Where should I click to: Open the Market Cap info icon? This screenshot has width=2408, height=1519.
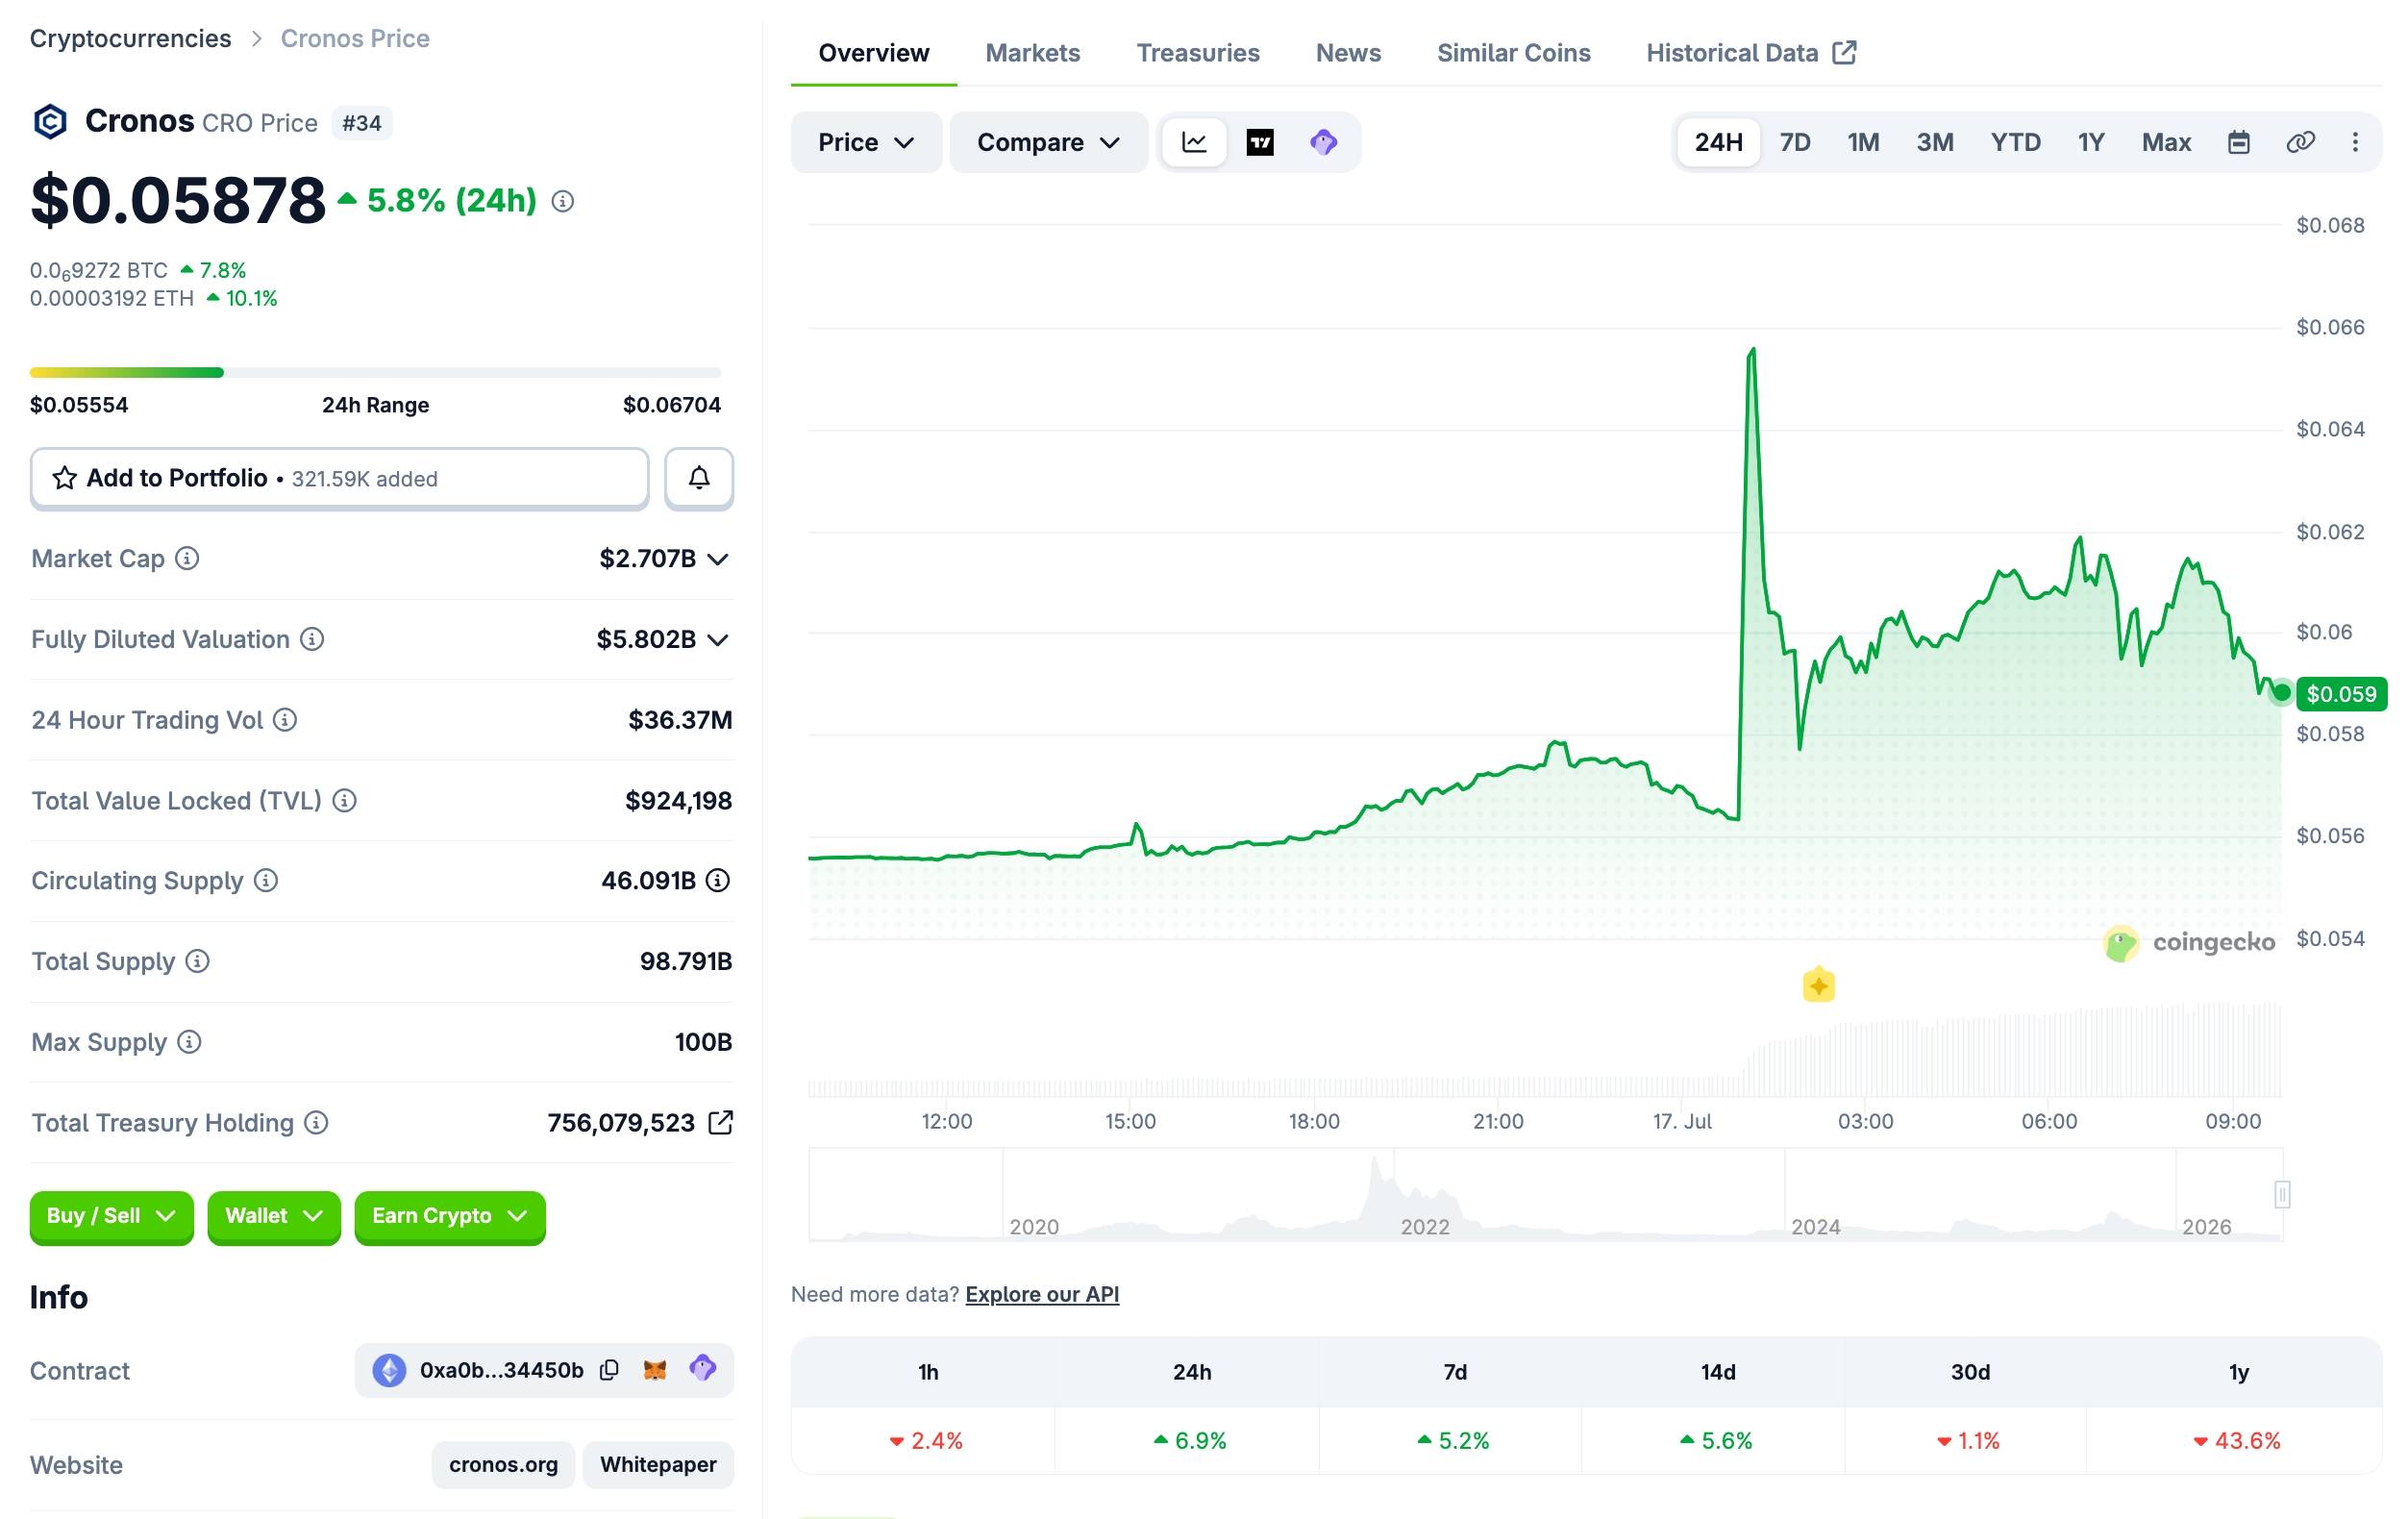pyautogui.click(x=187, y=558)
